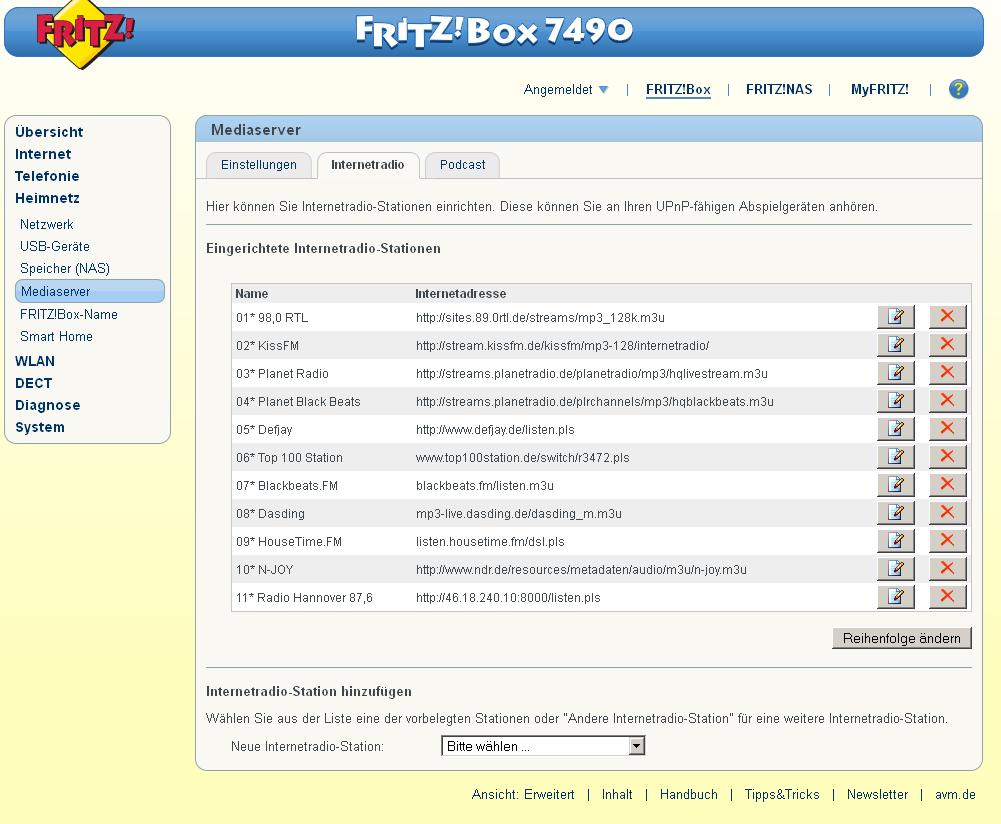Screen dimensions: 1001x824
Task: Click the FRITZ! logo
Action: [85, 34]
